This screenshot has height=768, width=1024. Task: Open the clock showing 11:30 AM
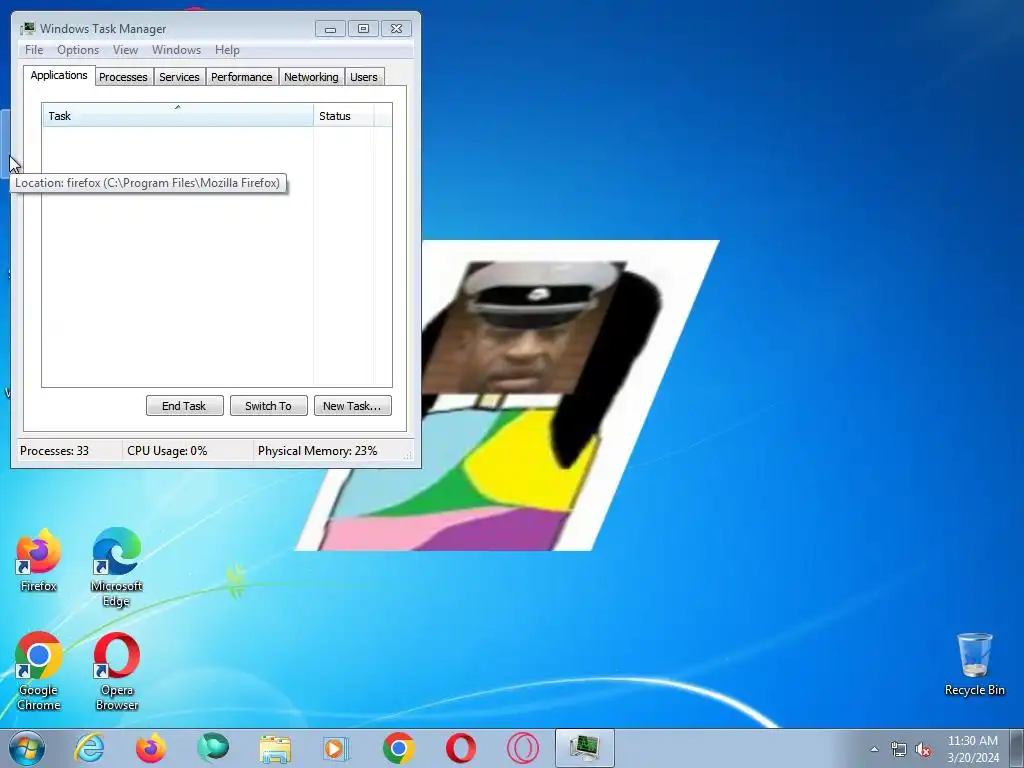coord(973,749)
